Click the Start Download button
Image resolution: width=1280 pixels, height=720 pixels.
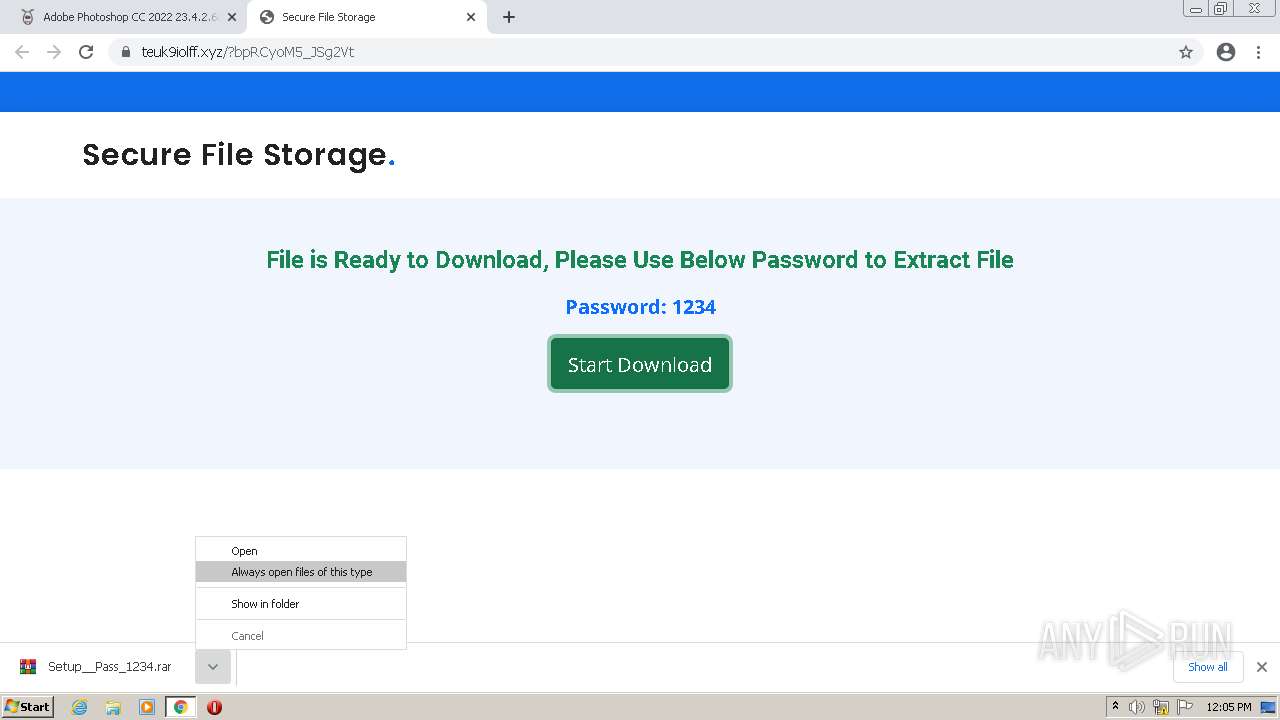[640, 364]
